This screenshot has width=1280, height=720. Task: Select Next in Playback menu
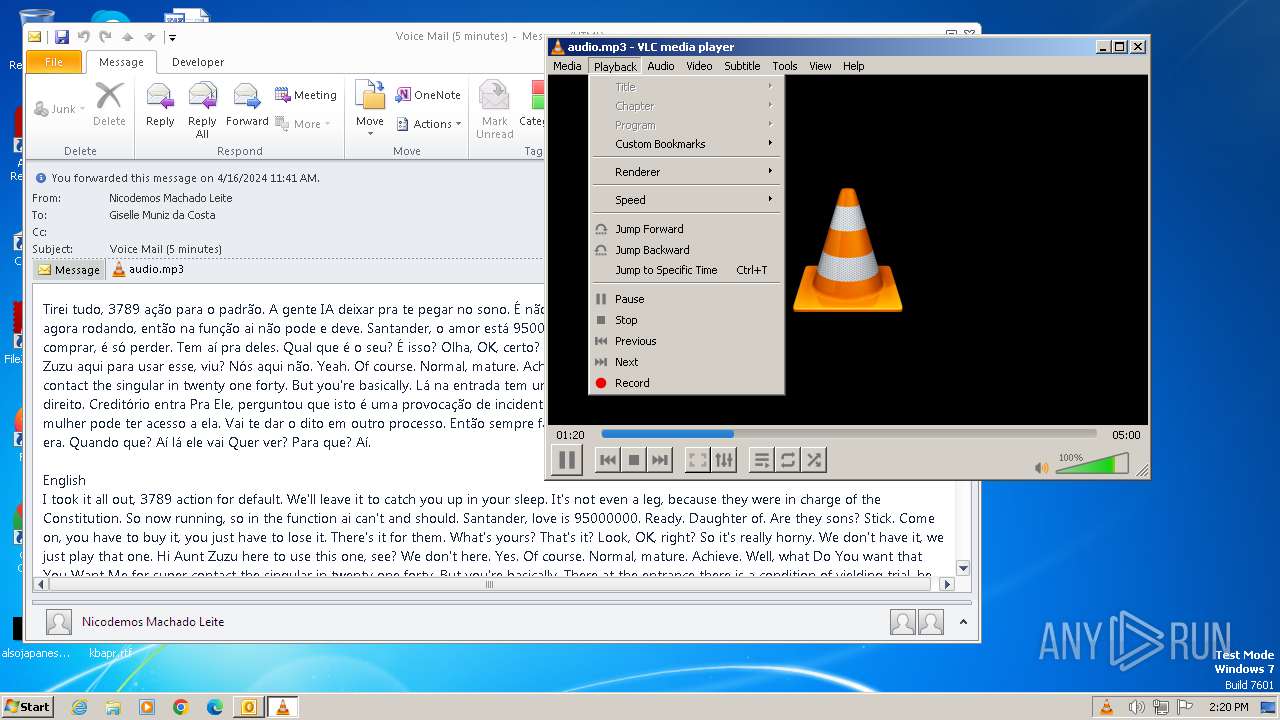coord(686,362)
